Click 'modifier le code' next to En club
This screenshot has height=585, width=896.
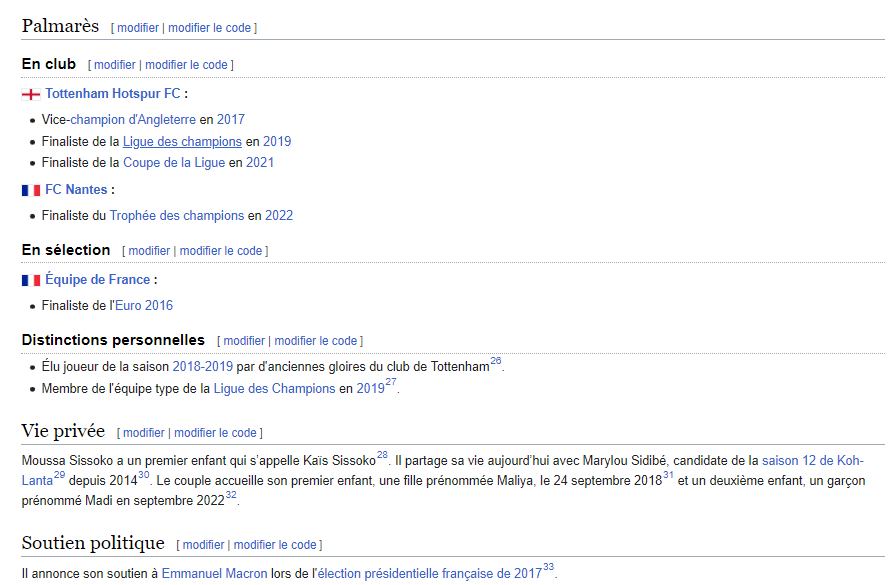tap(186, 65)
